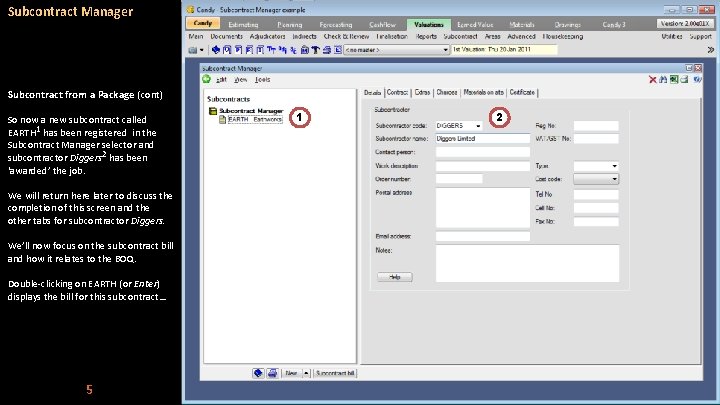Click the printer icon beside the spreadsheet icon
The width and height of the screenshot is (720, 405).
[684, 79]
